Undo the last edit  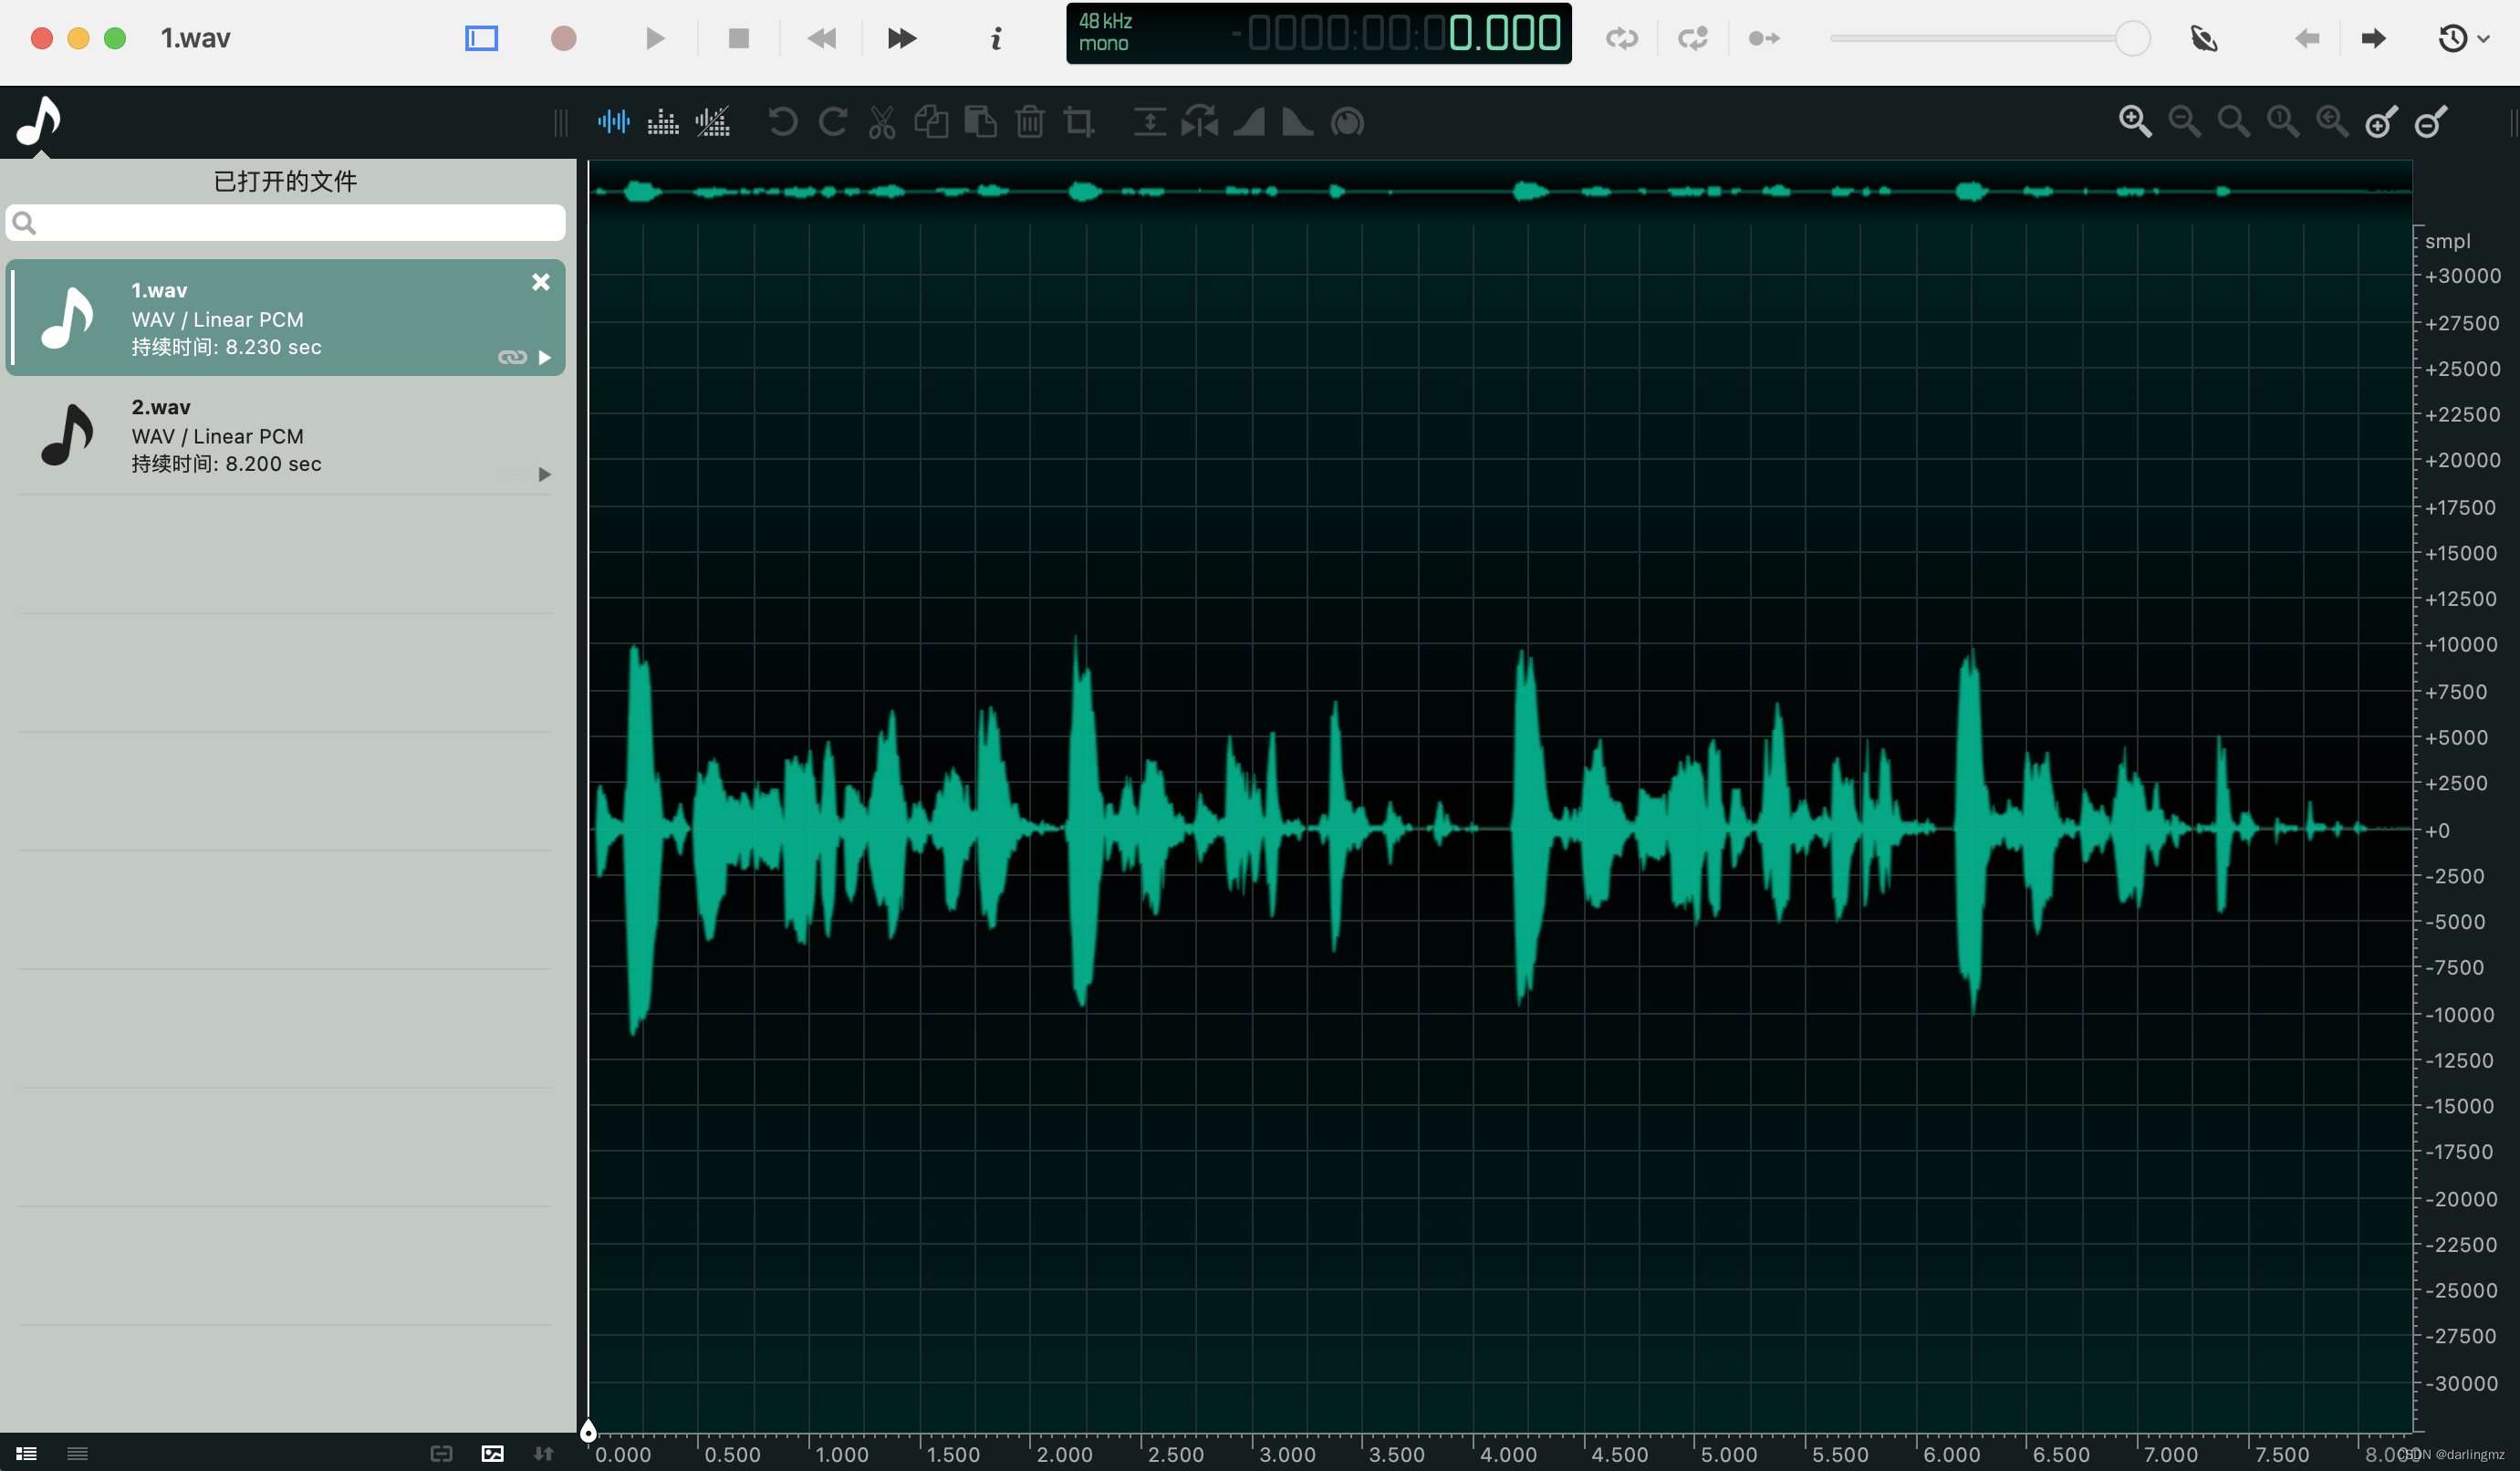783,122
